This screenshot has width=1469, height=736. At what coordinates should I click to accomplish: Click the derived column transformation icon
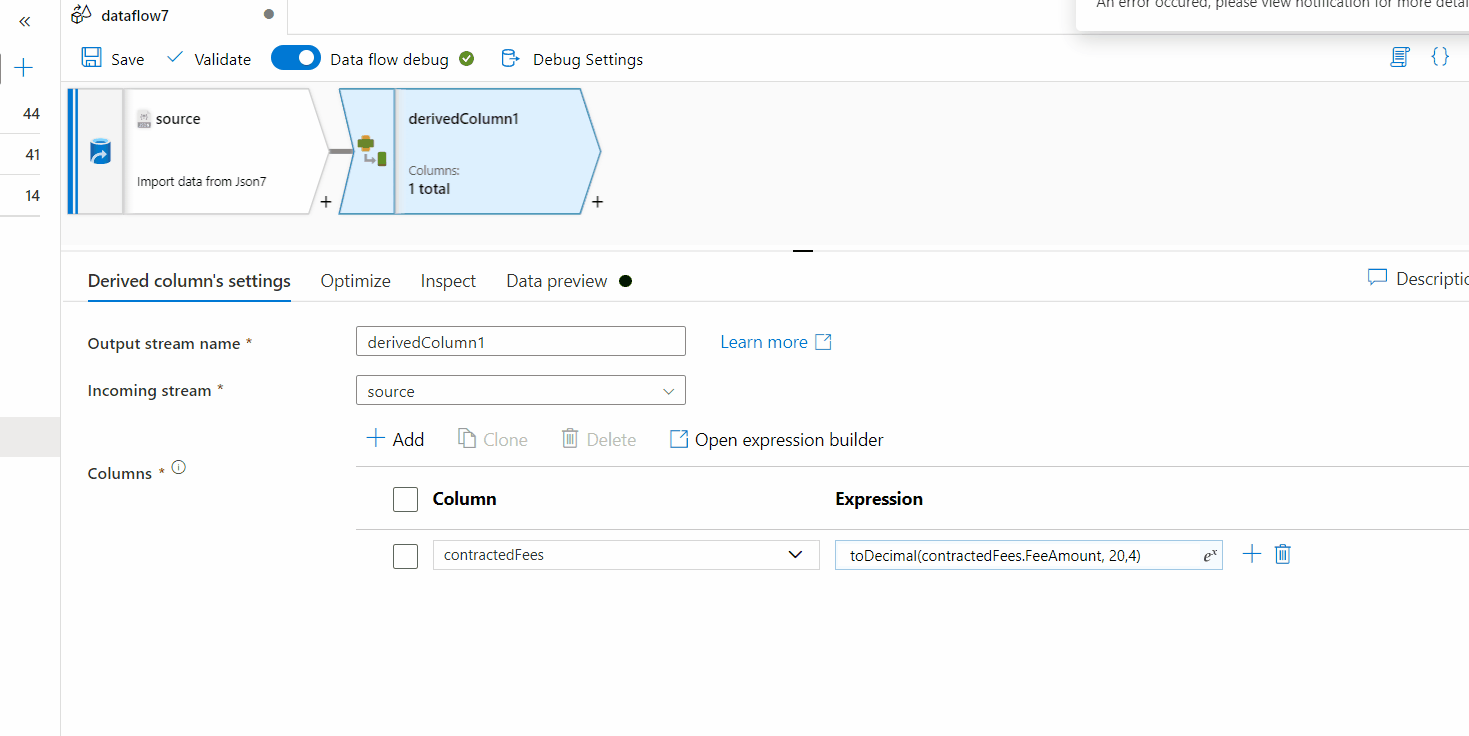372,151
